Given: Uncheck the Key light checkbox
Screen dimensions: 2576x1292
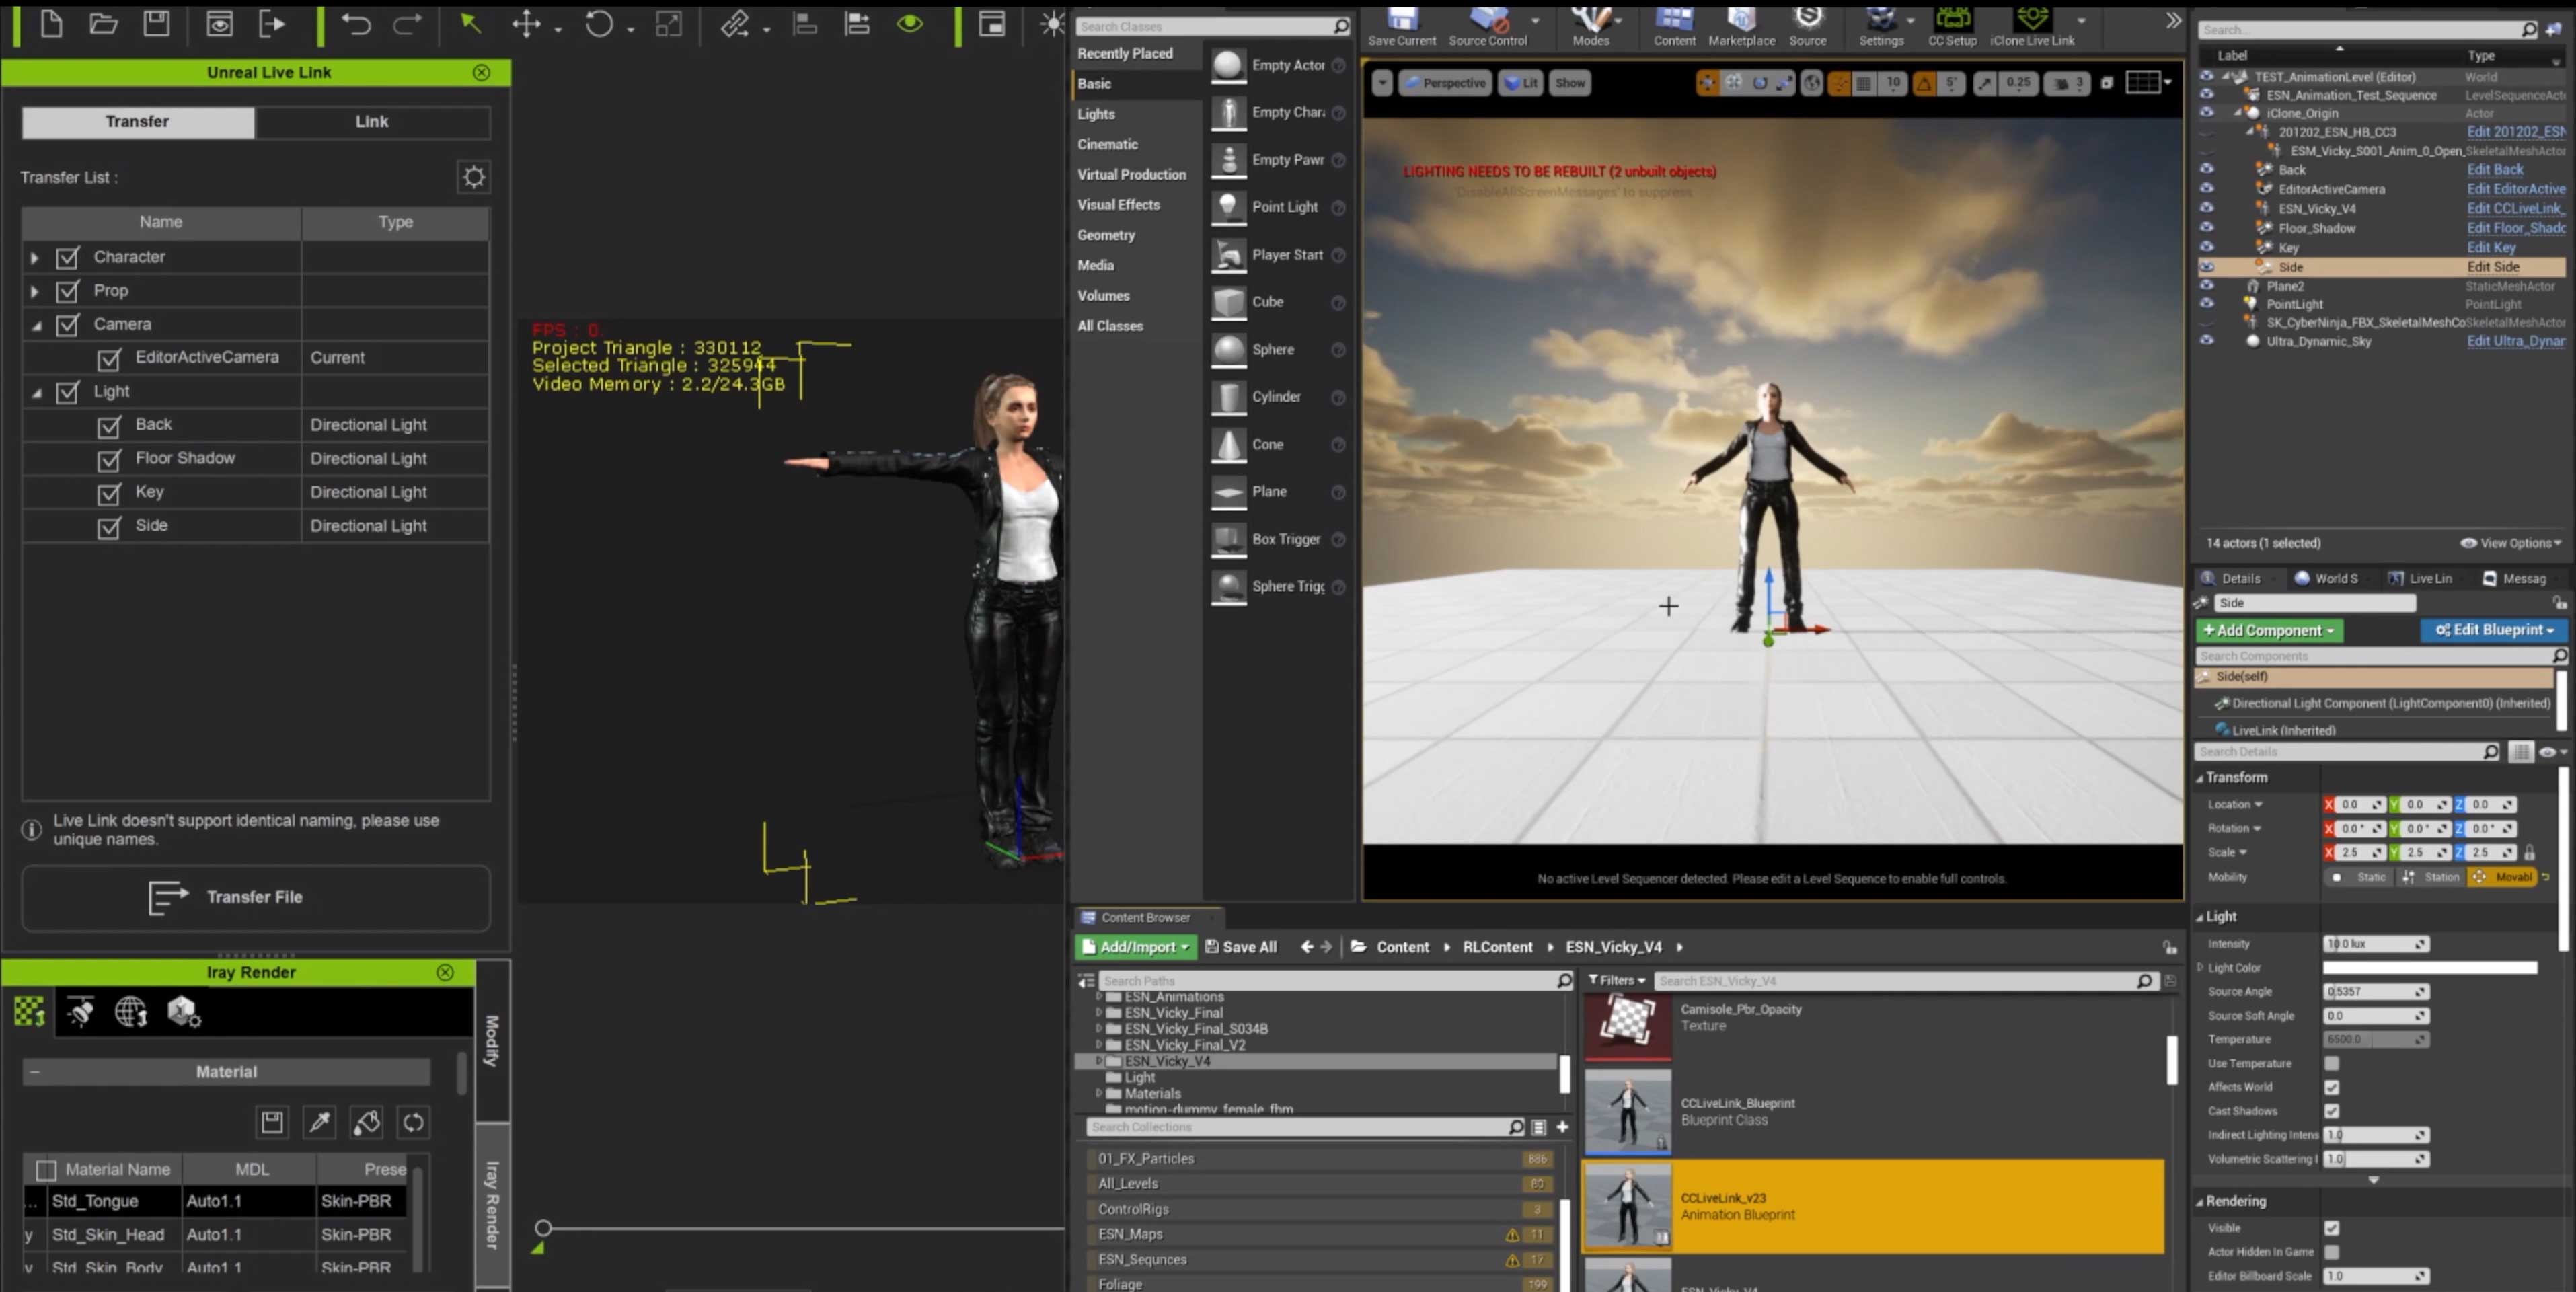Looking at the screenshot, I should 109,493.
